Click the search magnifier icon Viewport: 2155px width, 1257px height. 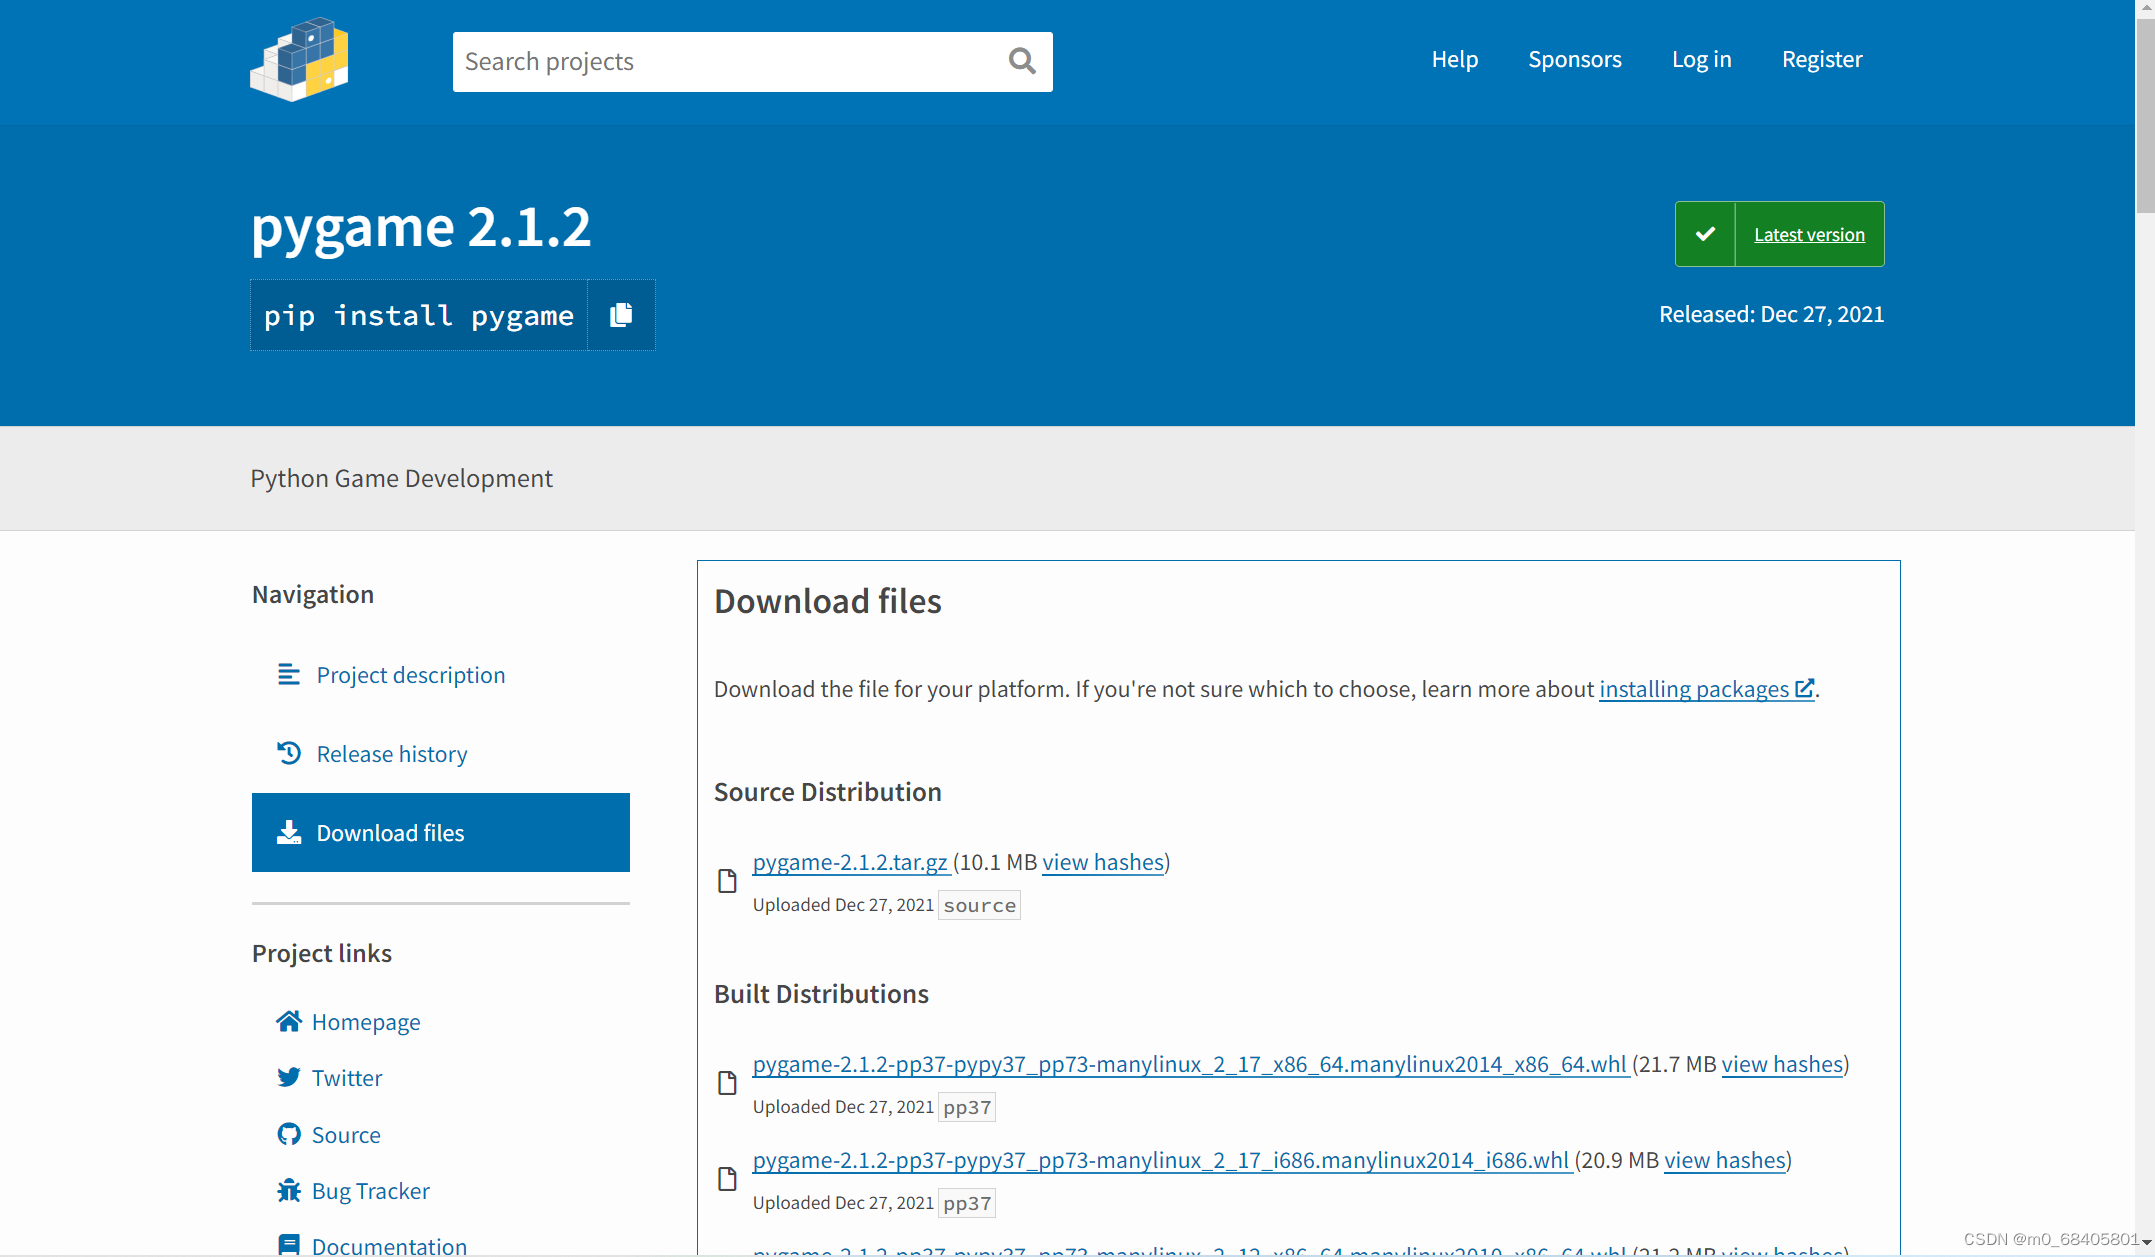point(1021,61)
